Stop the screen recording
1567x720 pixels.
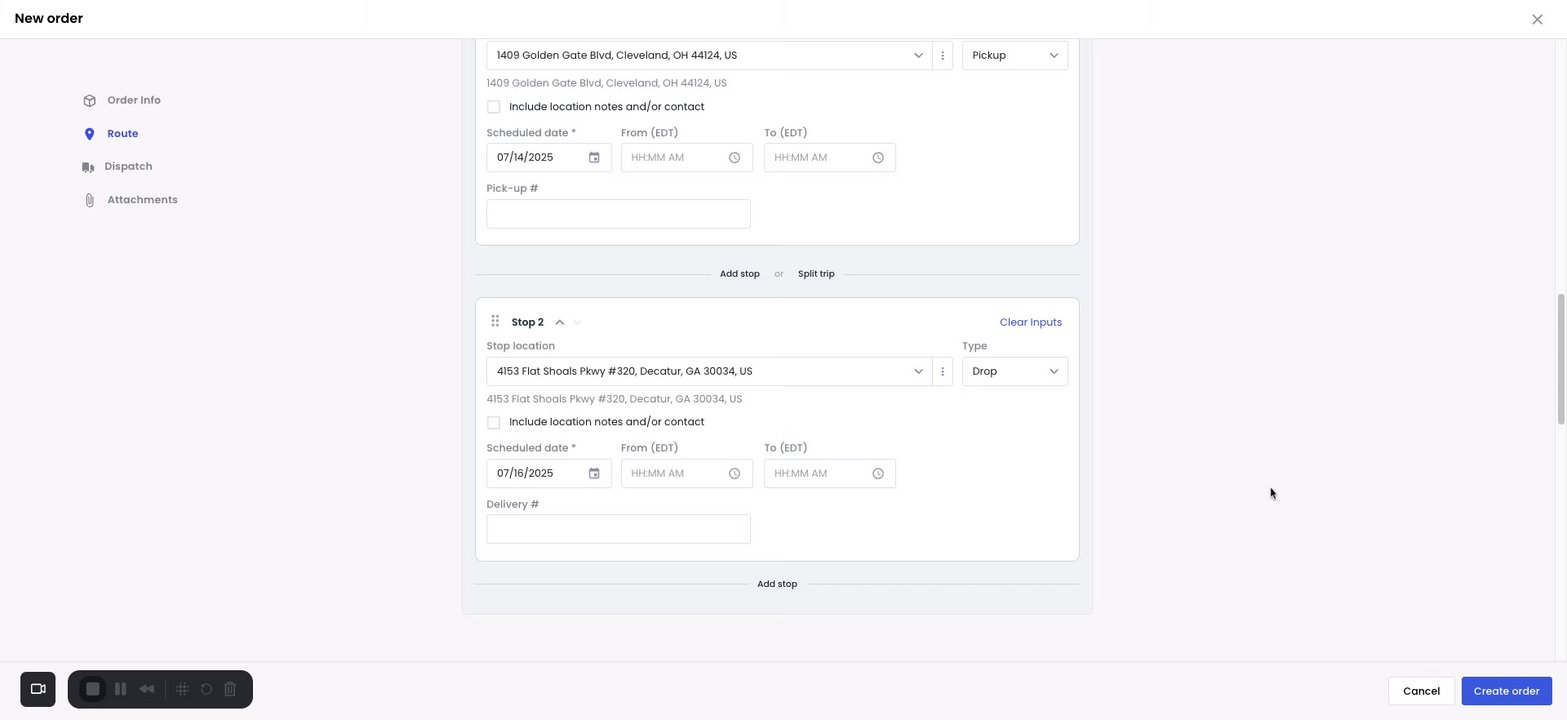click(x=93, y=689)
